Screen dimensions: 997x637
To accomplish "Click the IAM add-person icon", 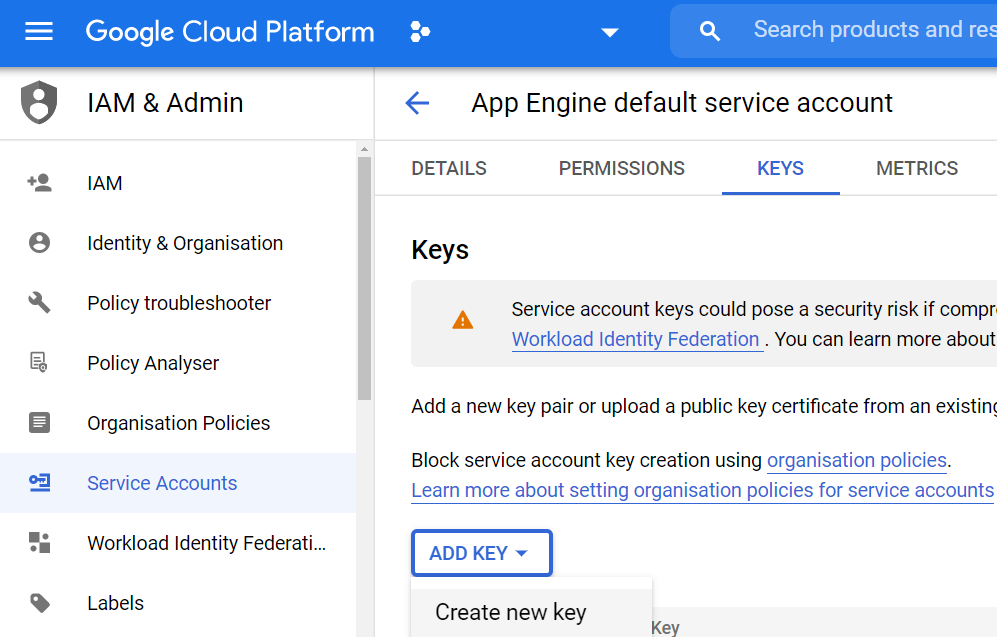I will [x=39, y=183].
